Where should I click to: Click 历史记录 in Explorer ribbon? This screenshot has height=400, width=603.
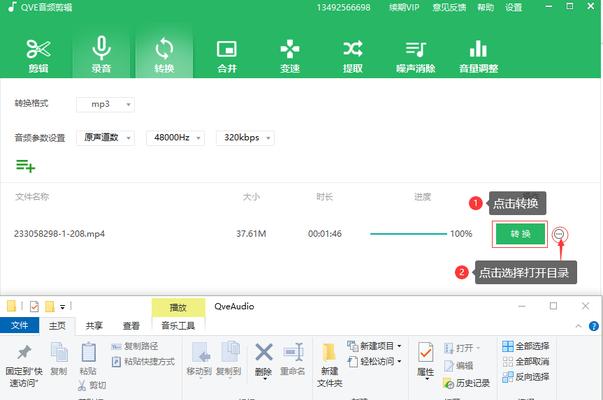point(466,383)
